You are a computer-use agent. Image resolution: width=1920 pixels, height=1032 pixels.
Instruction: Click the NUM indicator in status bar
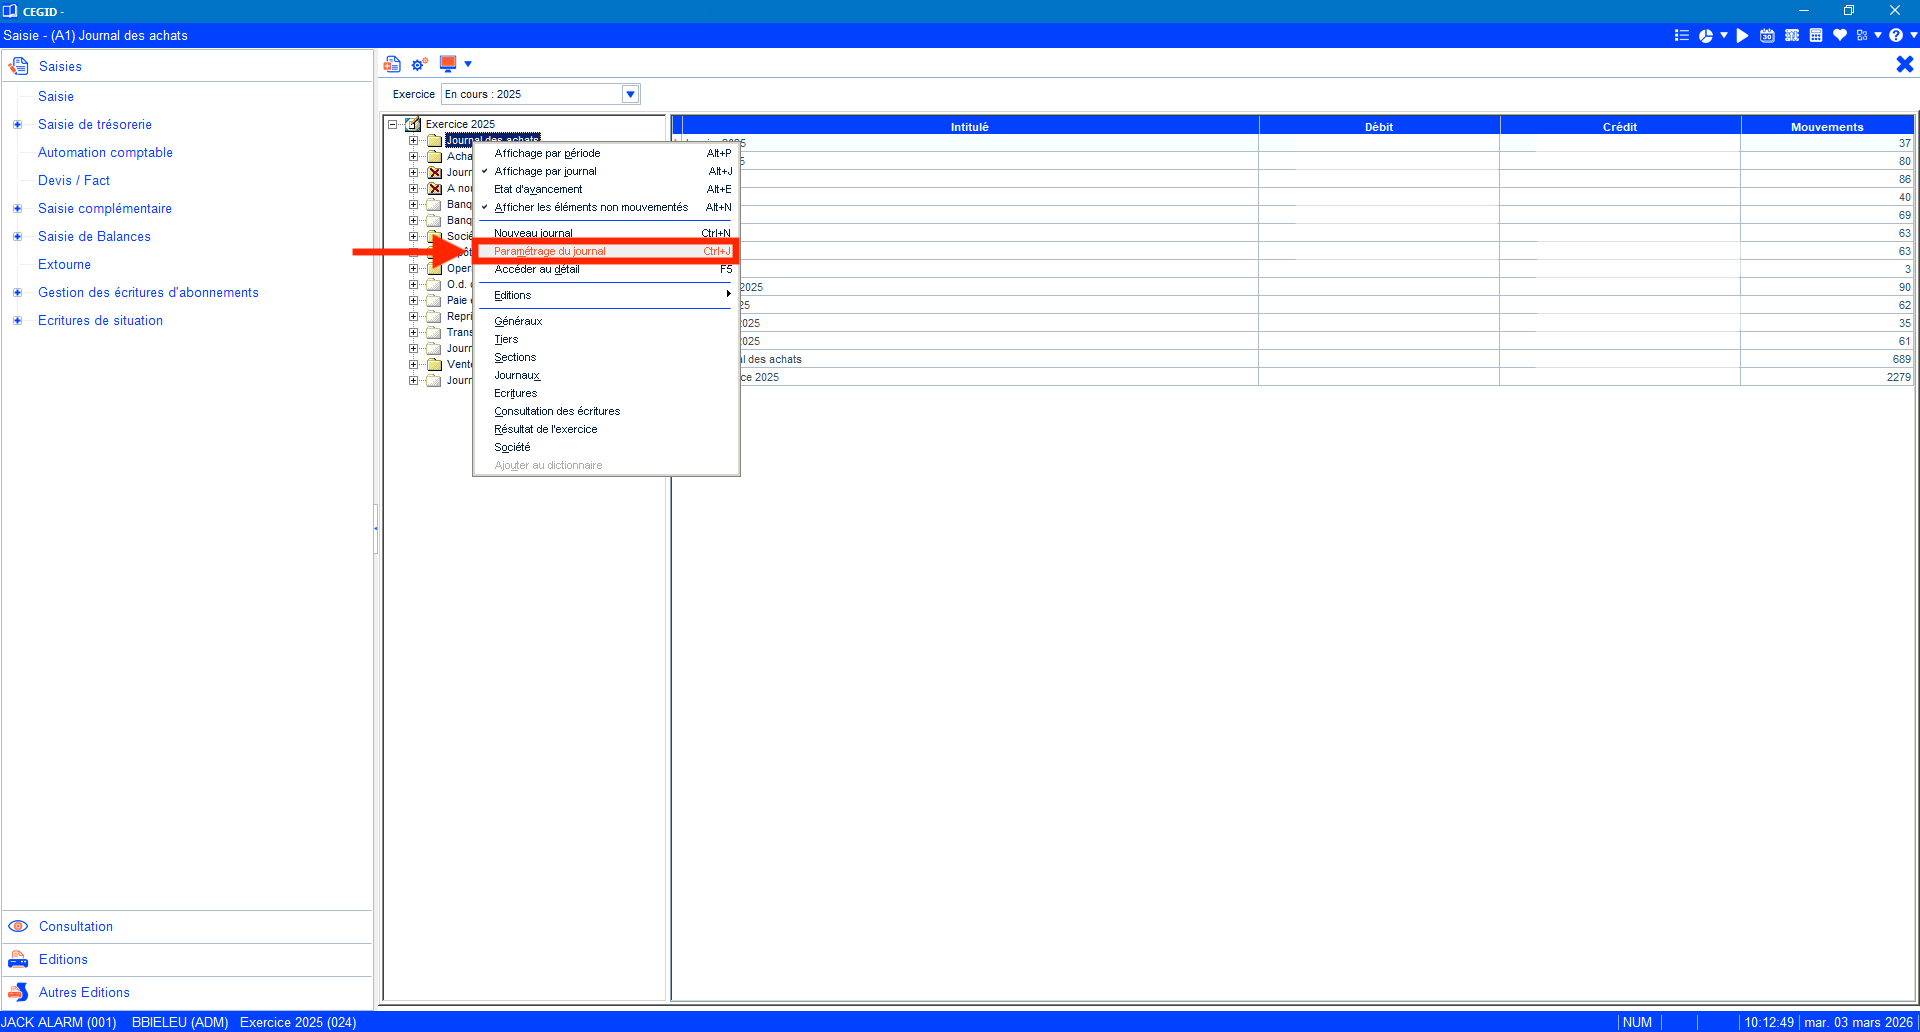coord(1637,1022)
